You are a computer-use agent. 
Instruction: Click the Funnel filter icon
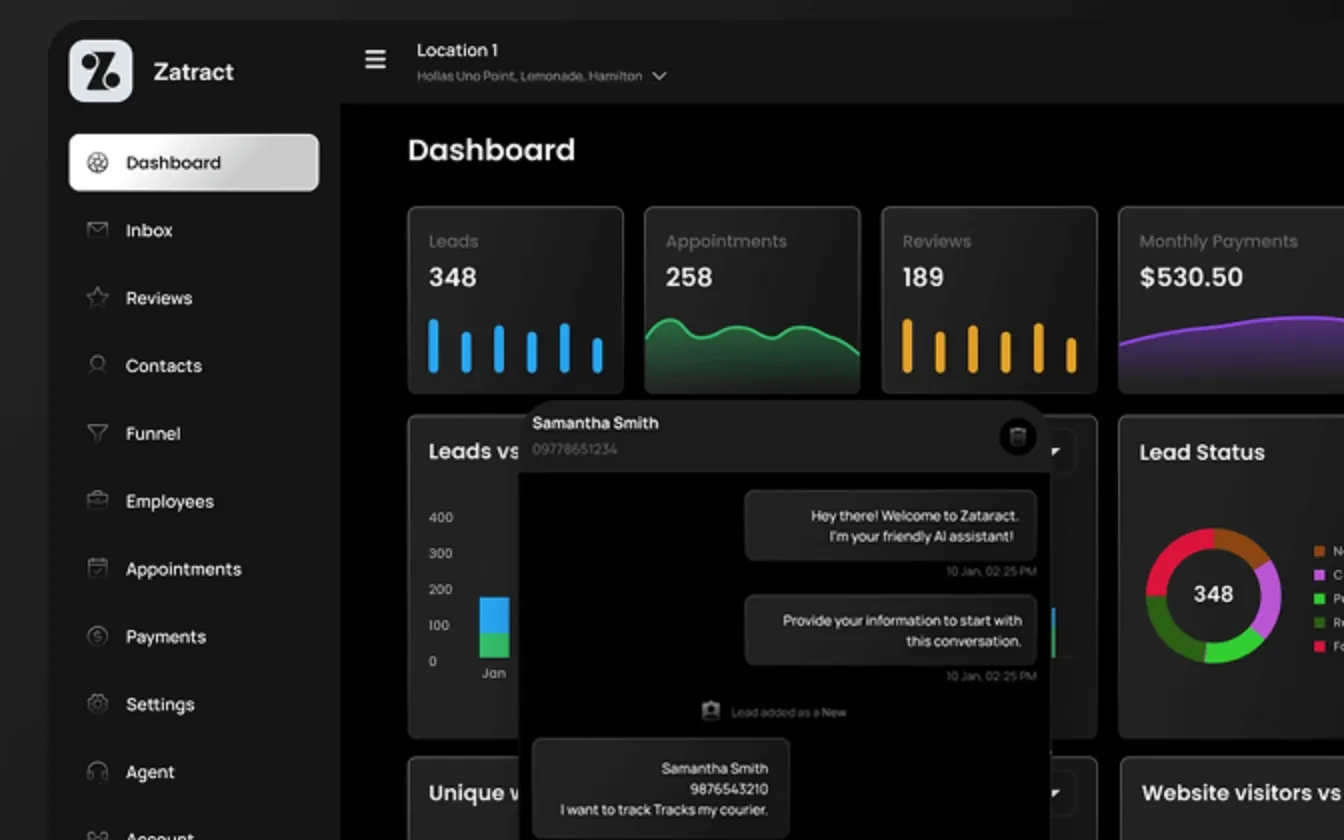click(x=97, y=433)
